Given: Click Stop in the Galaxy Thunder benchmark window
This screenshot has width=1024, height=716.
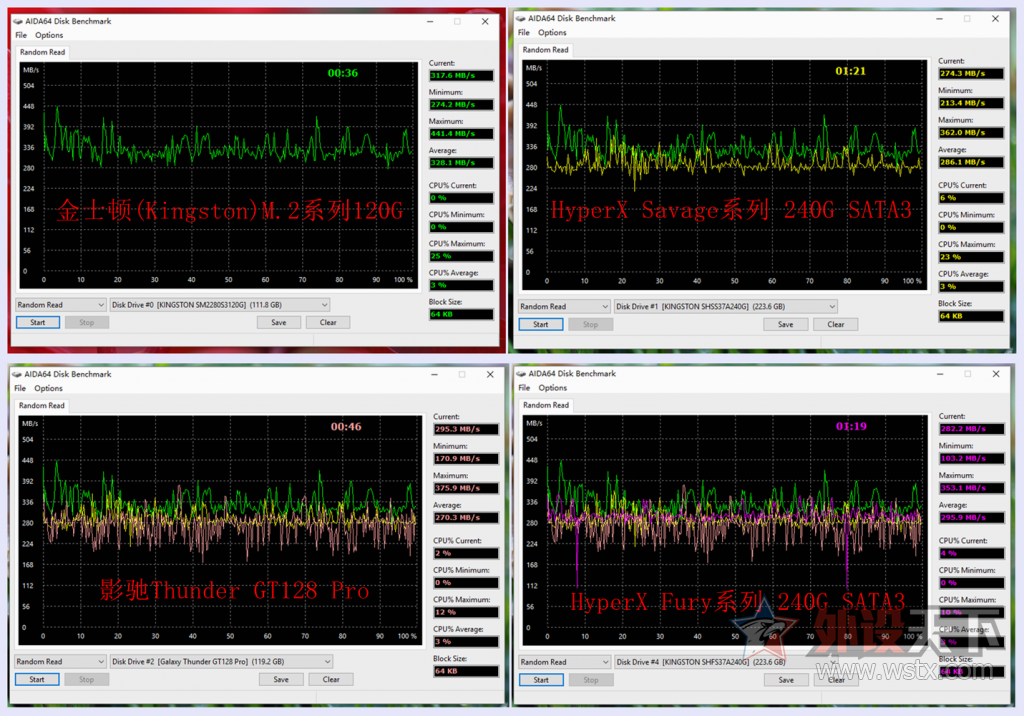Looking at the screenshot, I should click(86, 679).
